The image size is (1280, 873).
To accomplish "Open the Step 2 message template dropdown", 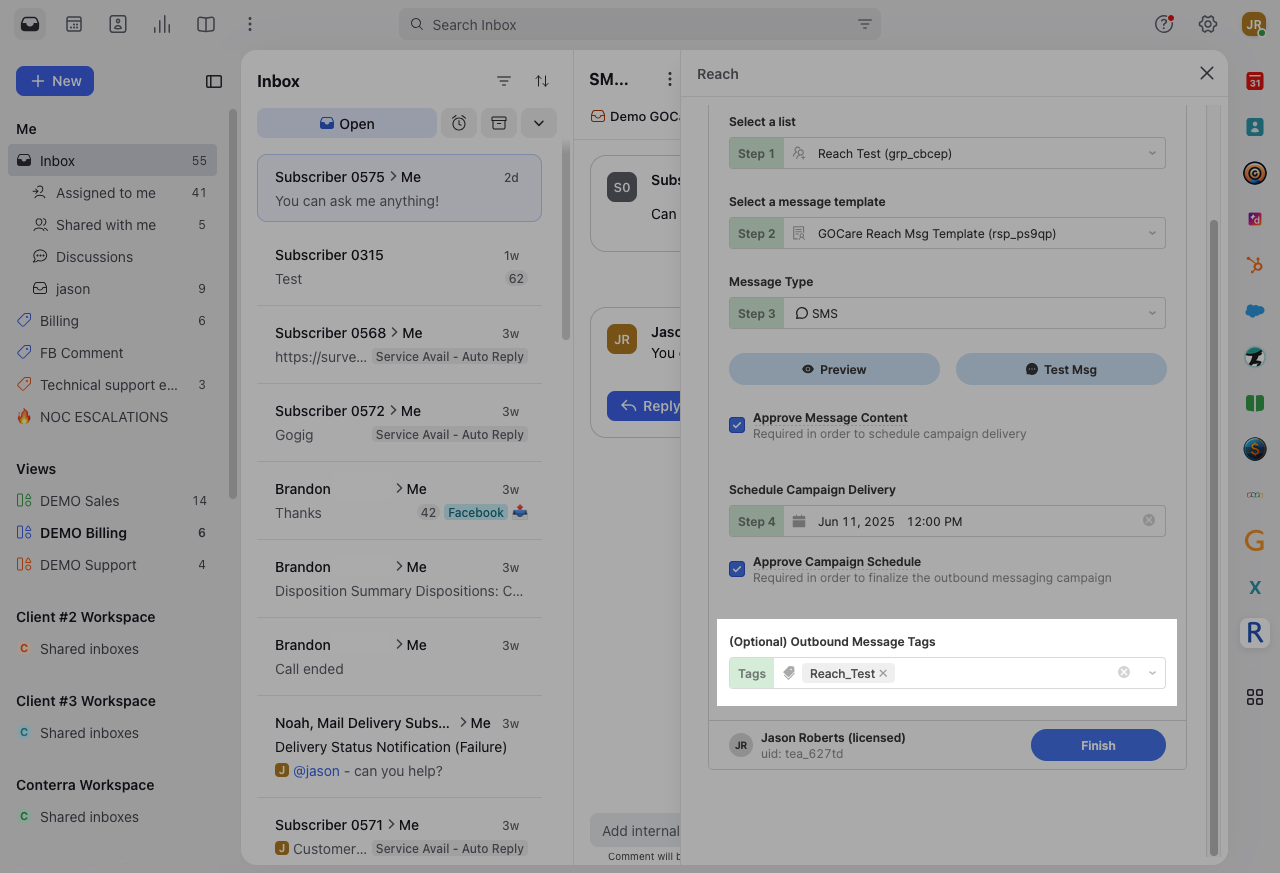I will pyautogui.click(x=947, y=233).
